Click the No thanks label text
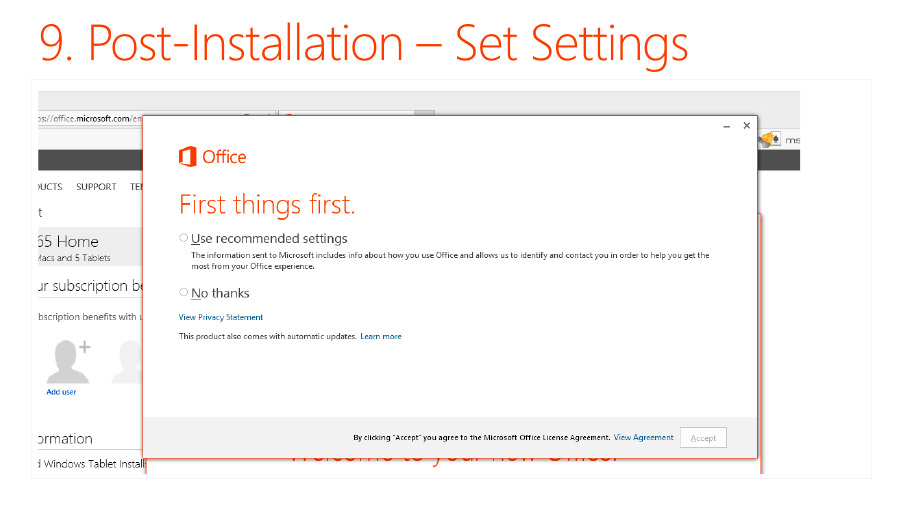The image size is (900, 506). [220, 293]
